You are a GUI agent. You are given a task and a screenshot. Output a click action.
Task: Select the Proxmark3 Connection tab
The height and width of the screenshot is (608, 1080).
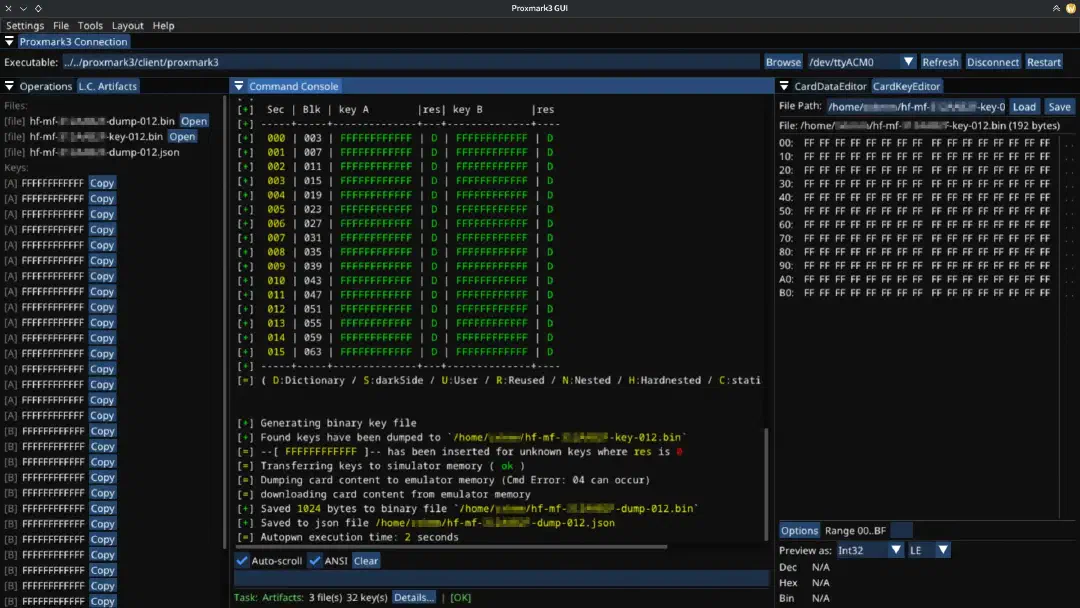[x=73, y=41]
